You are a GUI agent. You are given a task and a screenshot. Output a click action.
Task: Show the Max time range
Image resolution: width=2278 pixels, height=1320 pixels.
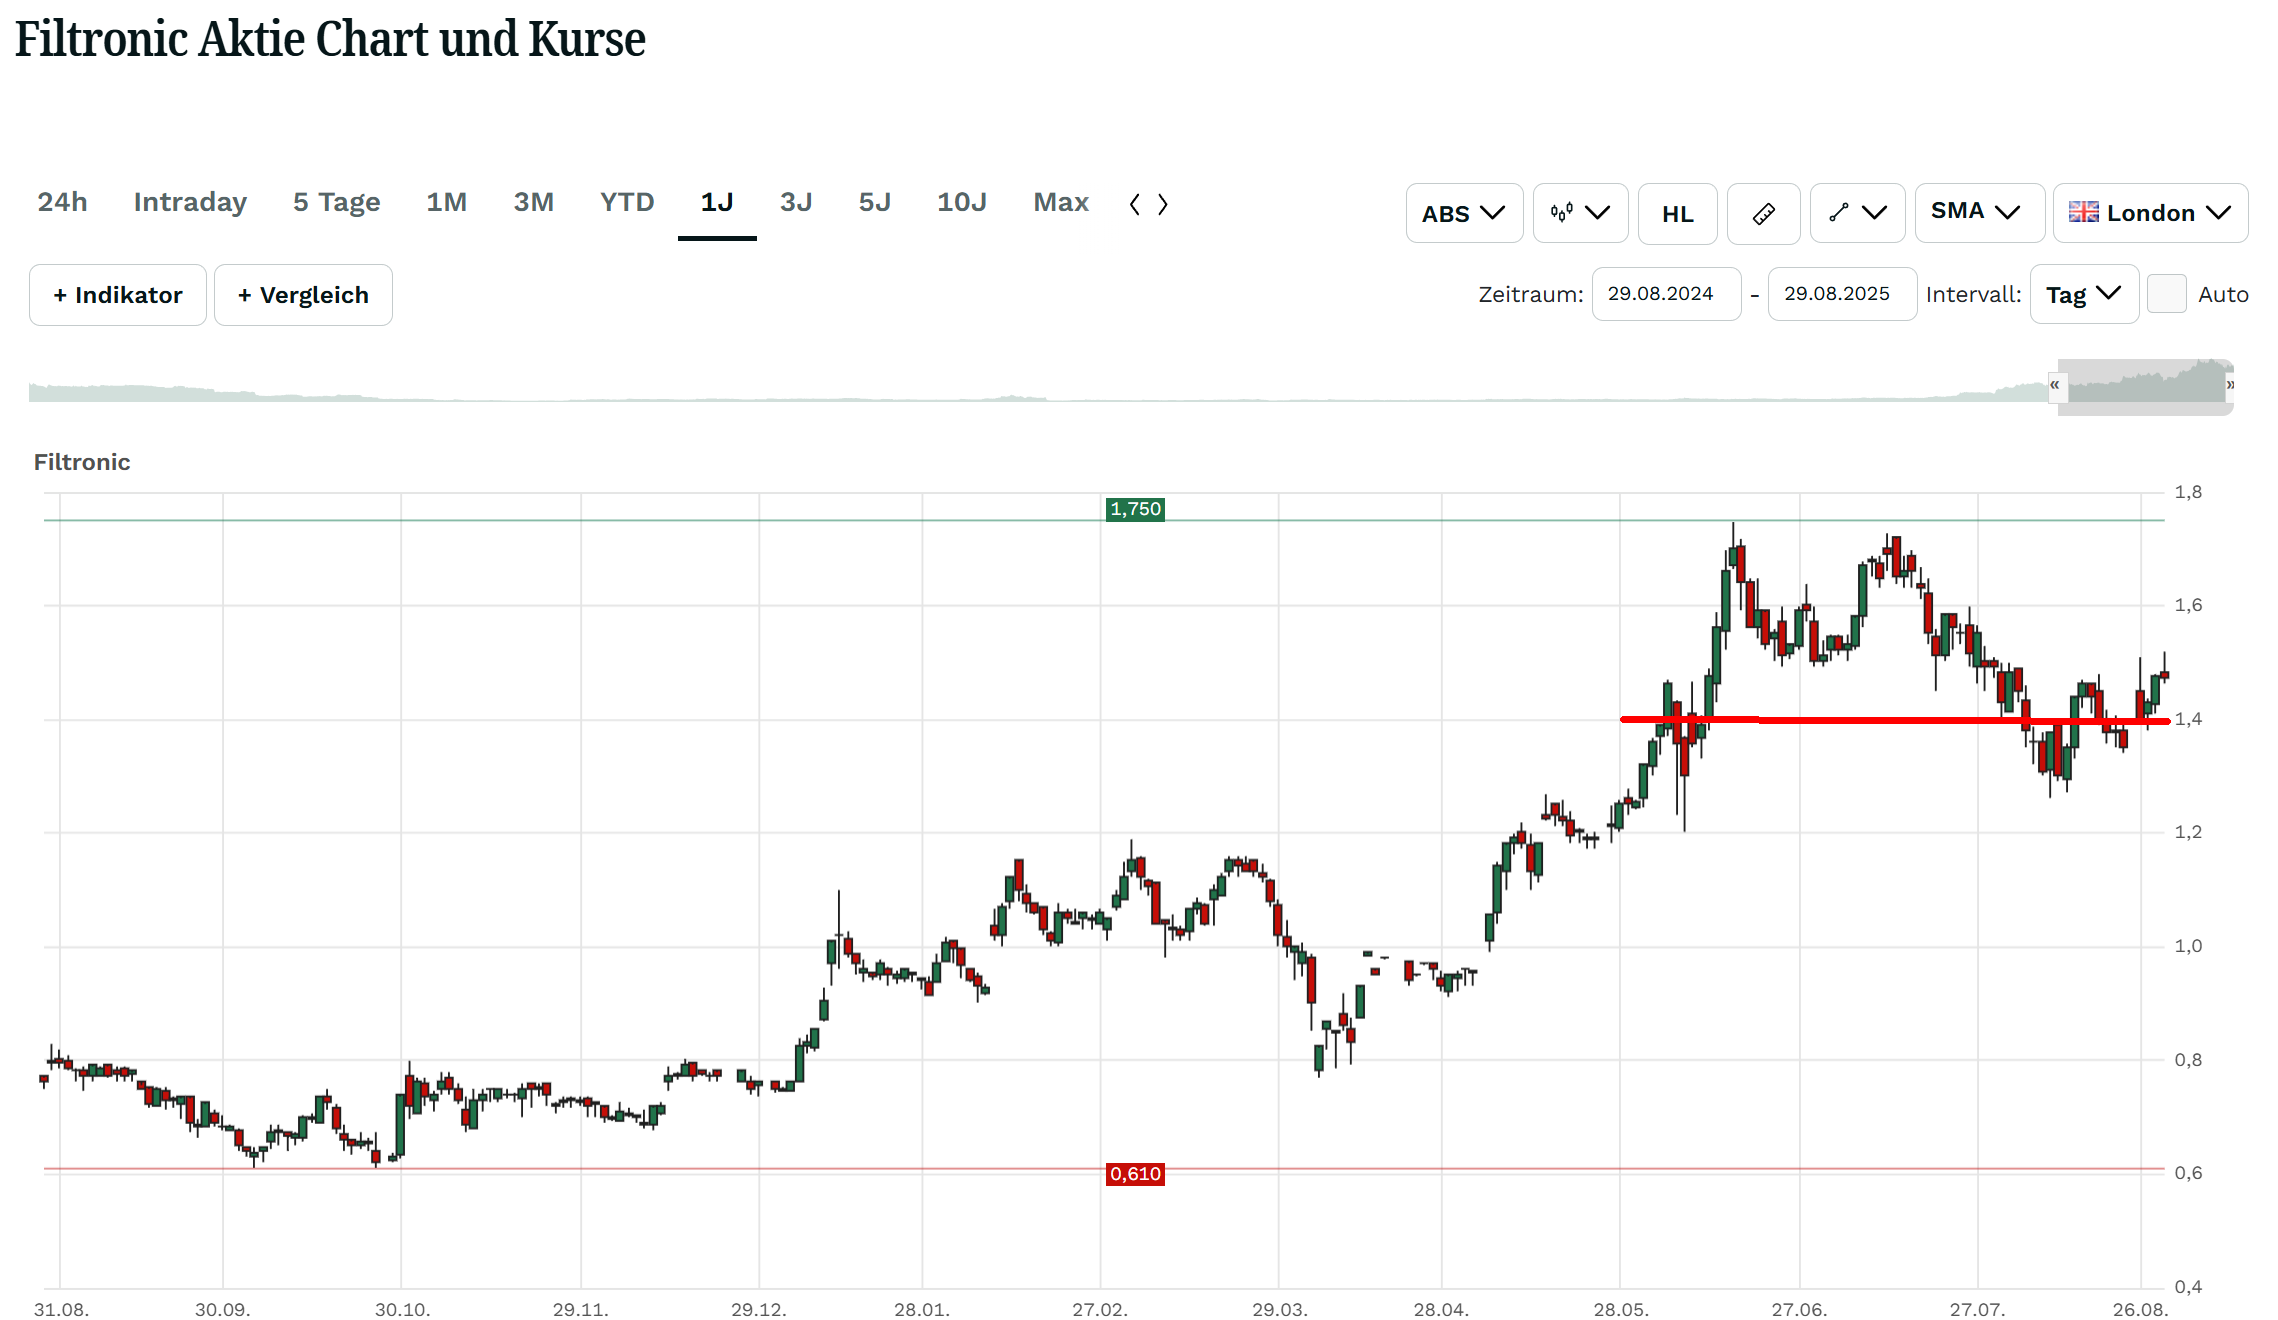1061,202
